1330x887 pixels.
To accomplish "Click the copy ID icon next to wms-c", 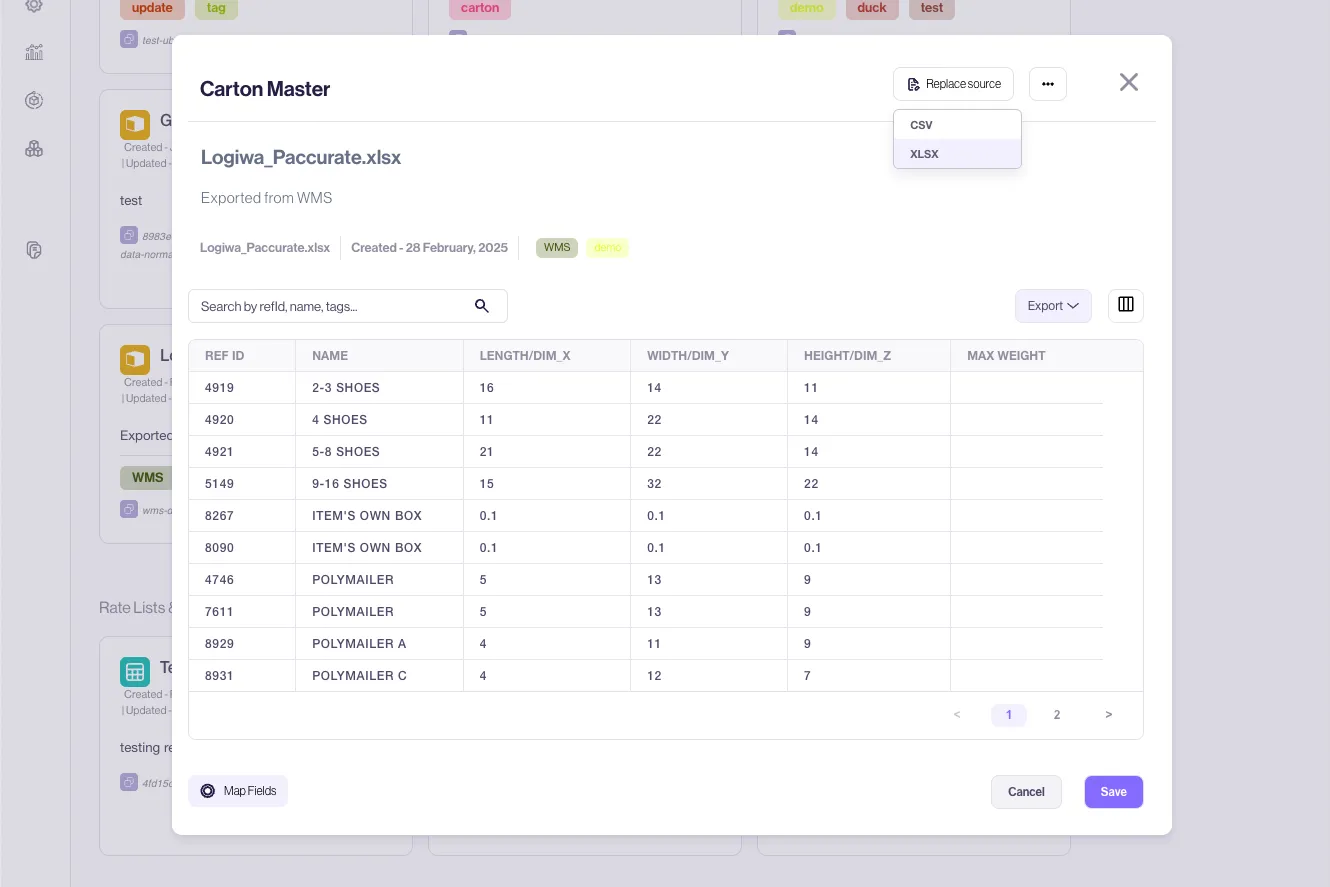I will coord(129,510).
